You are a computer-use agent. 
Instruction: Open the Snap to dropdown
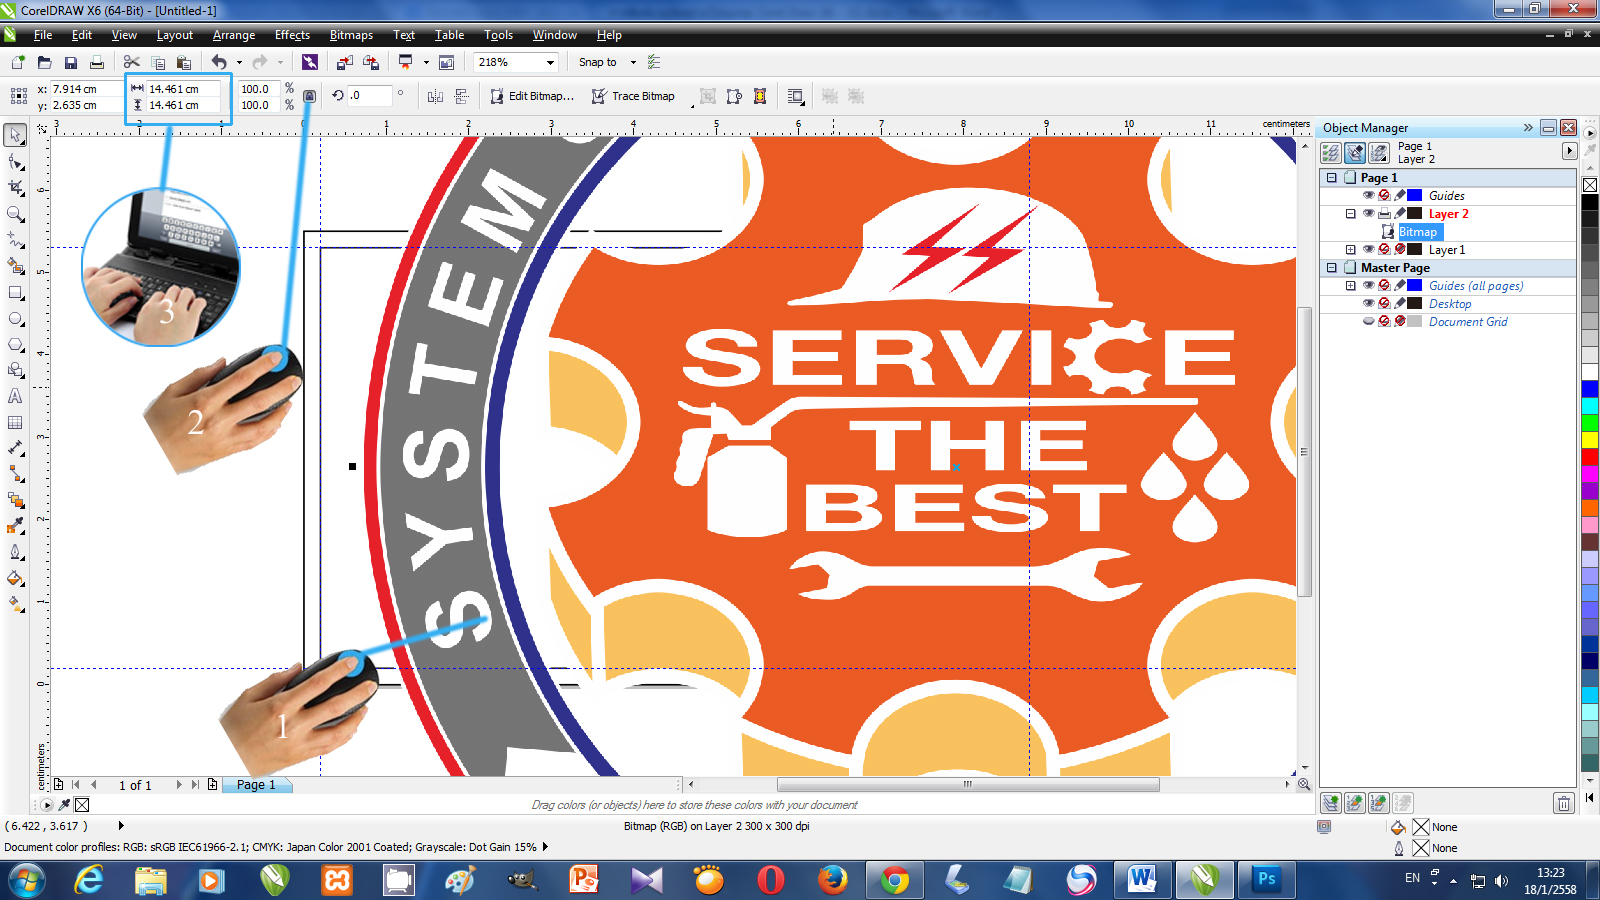pyautogui.click(x=633, y=62)
